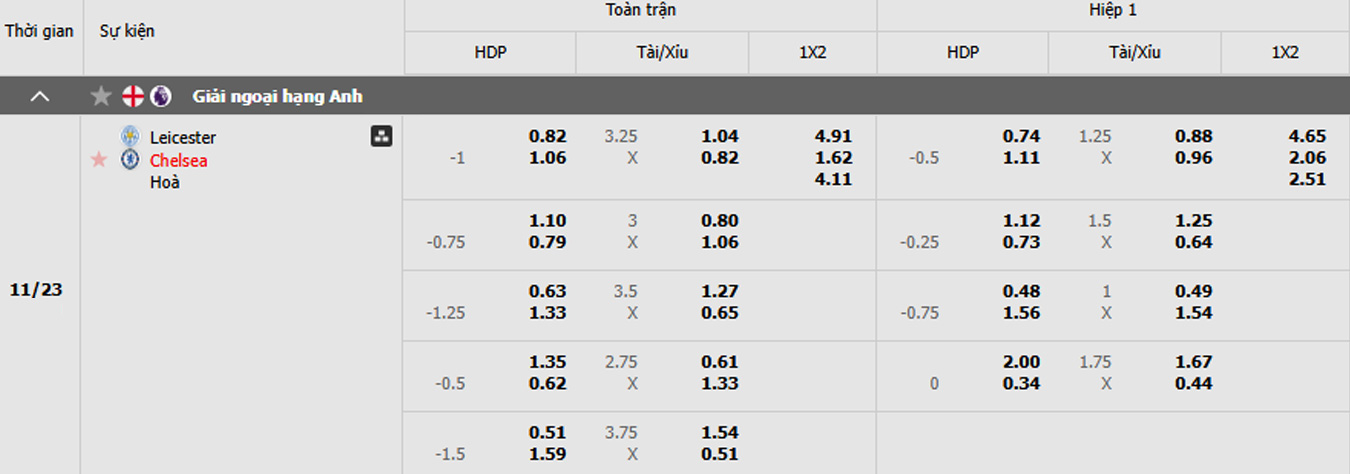Select Leicester win odds 4.91
This screenshot has width=1350, height=474.
tap(834, 137)
